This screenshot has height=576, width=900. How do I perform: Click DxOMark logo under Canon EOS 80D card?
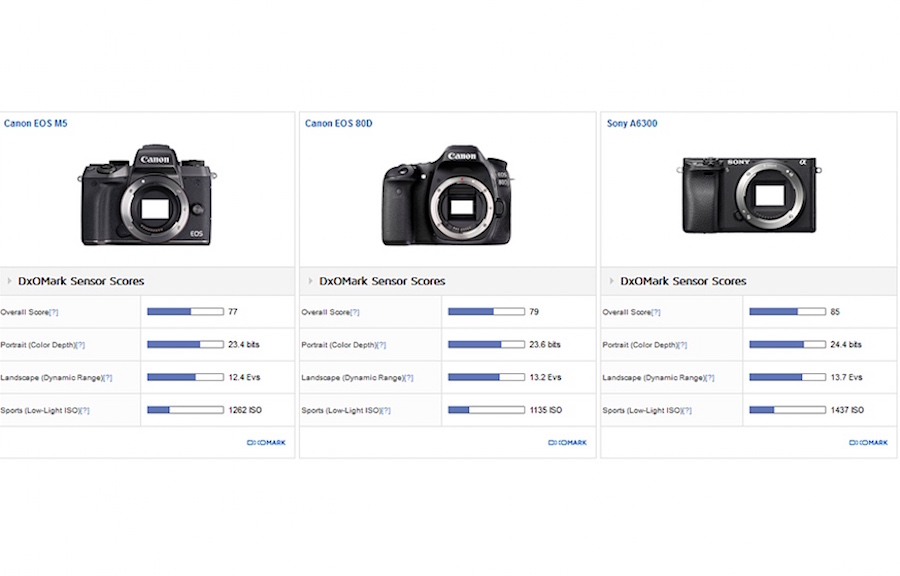pyautogui.click(x=567, y=442)
